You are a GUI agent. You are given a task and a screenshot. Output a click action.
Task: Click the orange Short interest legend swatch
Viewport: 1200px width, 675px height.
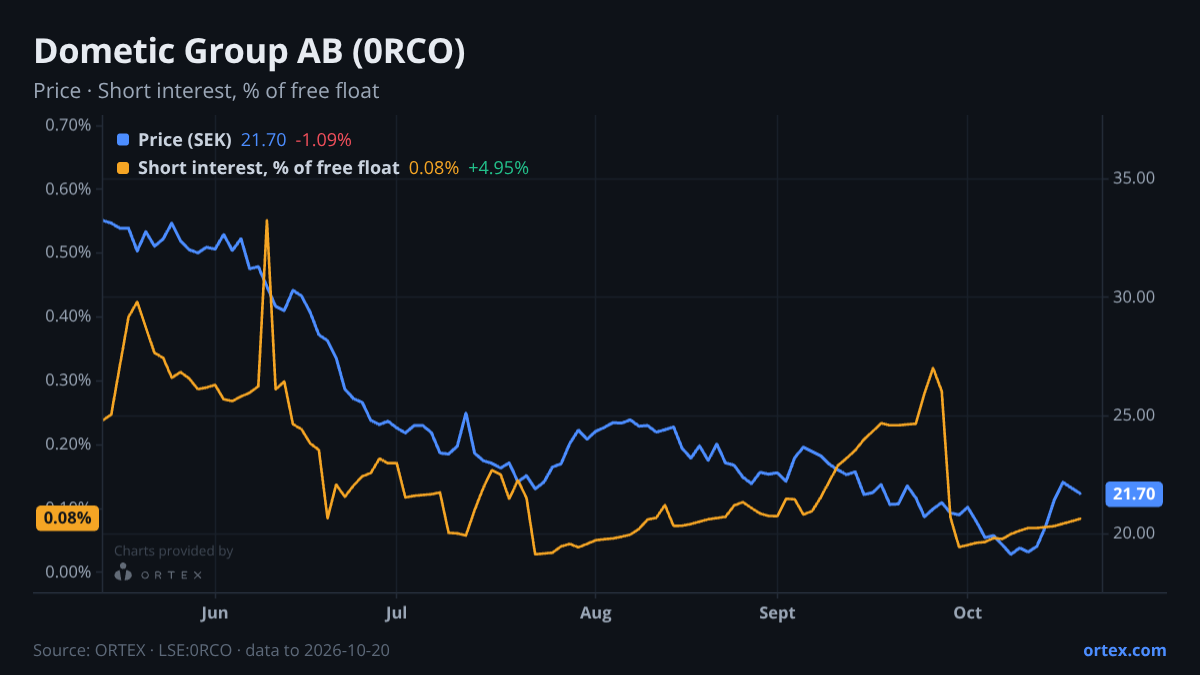(x=123, y=168)
